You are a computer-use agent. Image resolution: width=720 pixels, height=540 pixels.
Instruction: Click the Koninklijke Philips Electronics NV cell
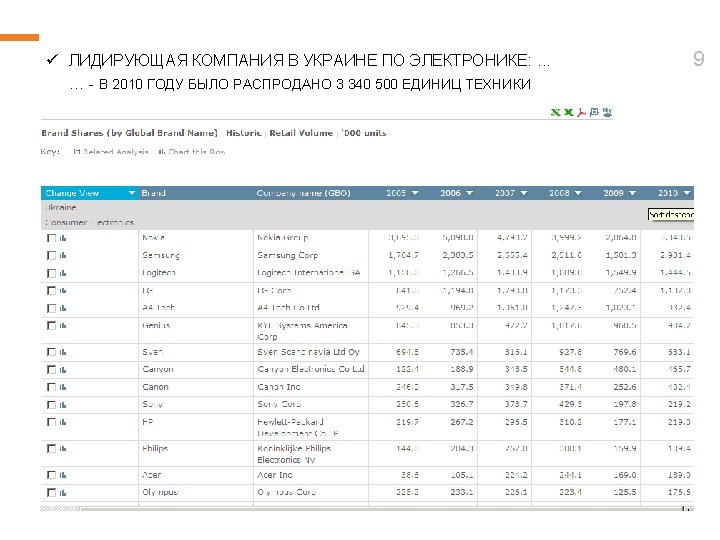point(294,454)
